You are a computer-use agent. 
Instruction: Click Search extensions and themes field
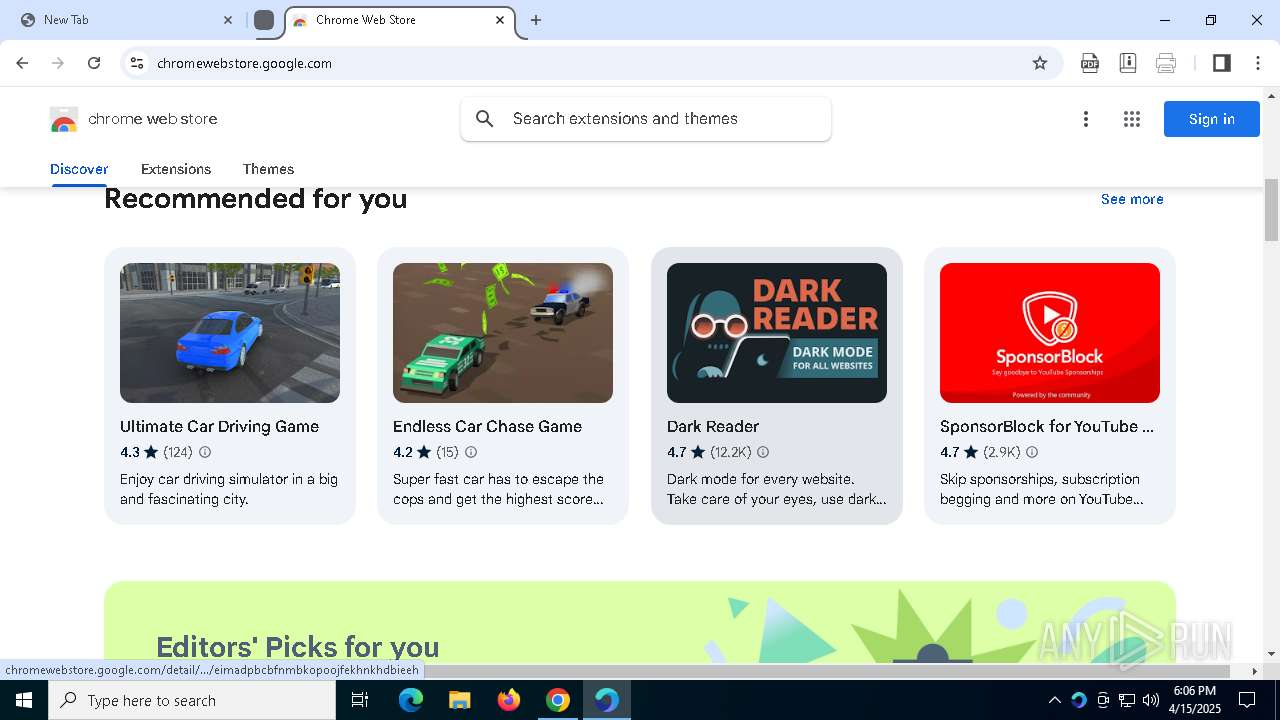(x=646, y=119)
